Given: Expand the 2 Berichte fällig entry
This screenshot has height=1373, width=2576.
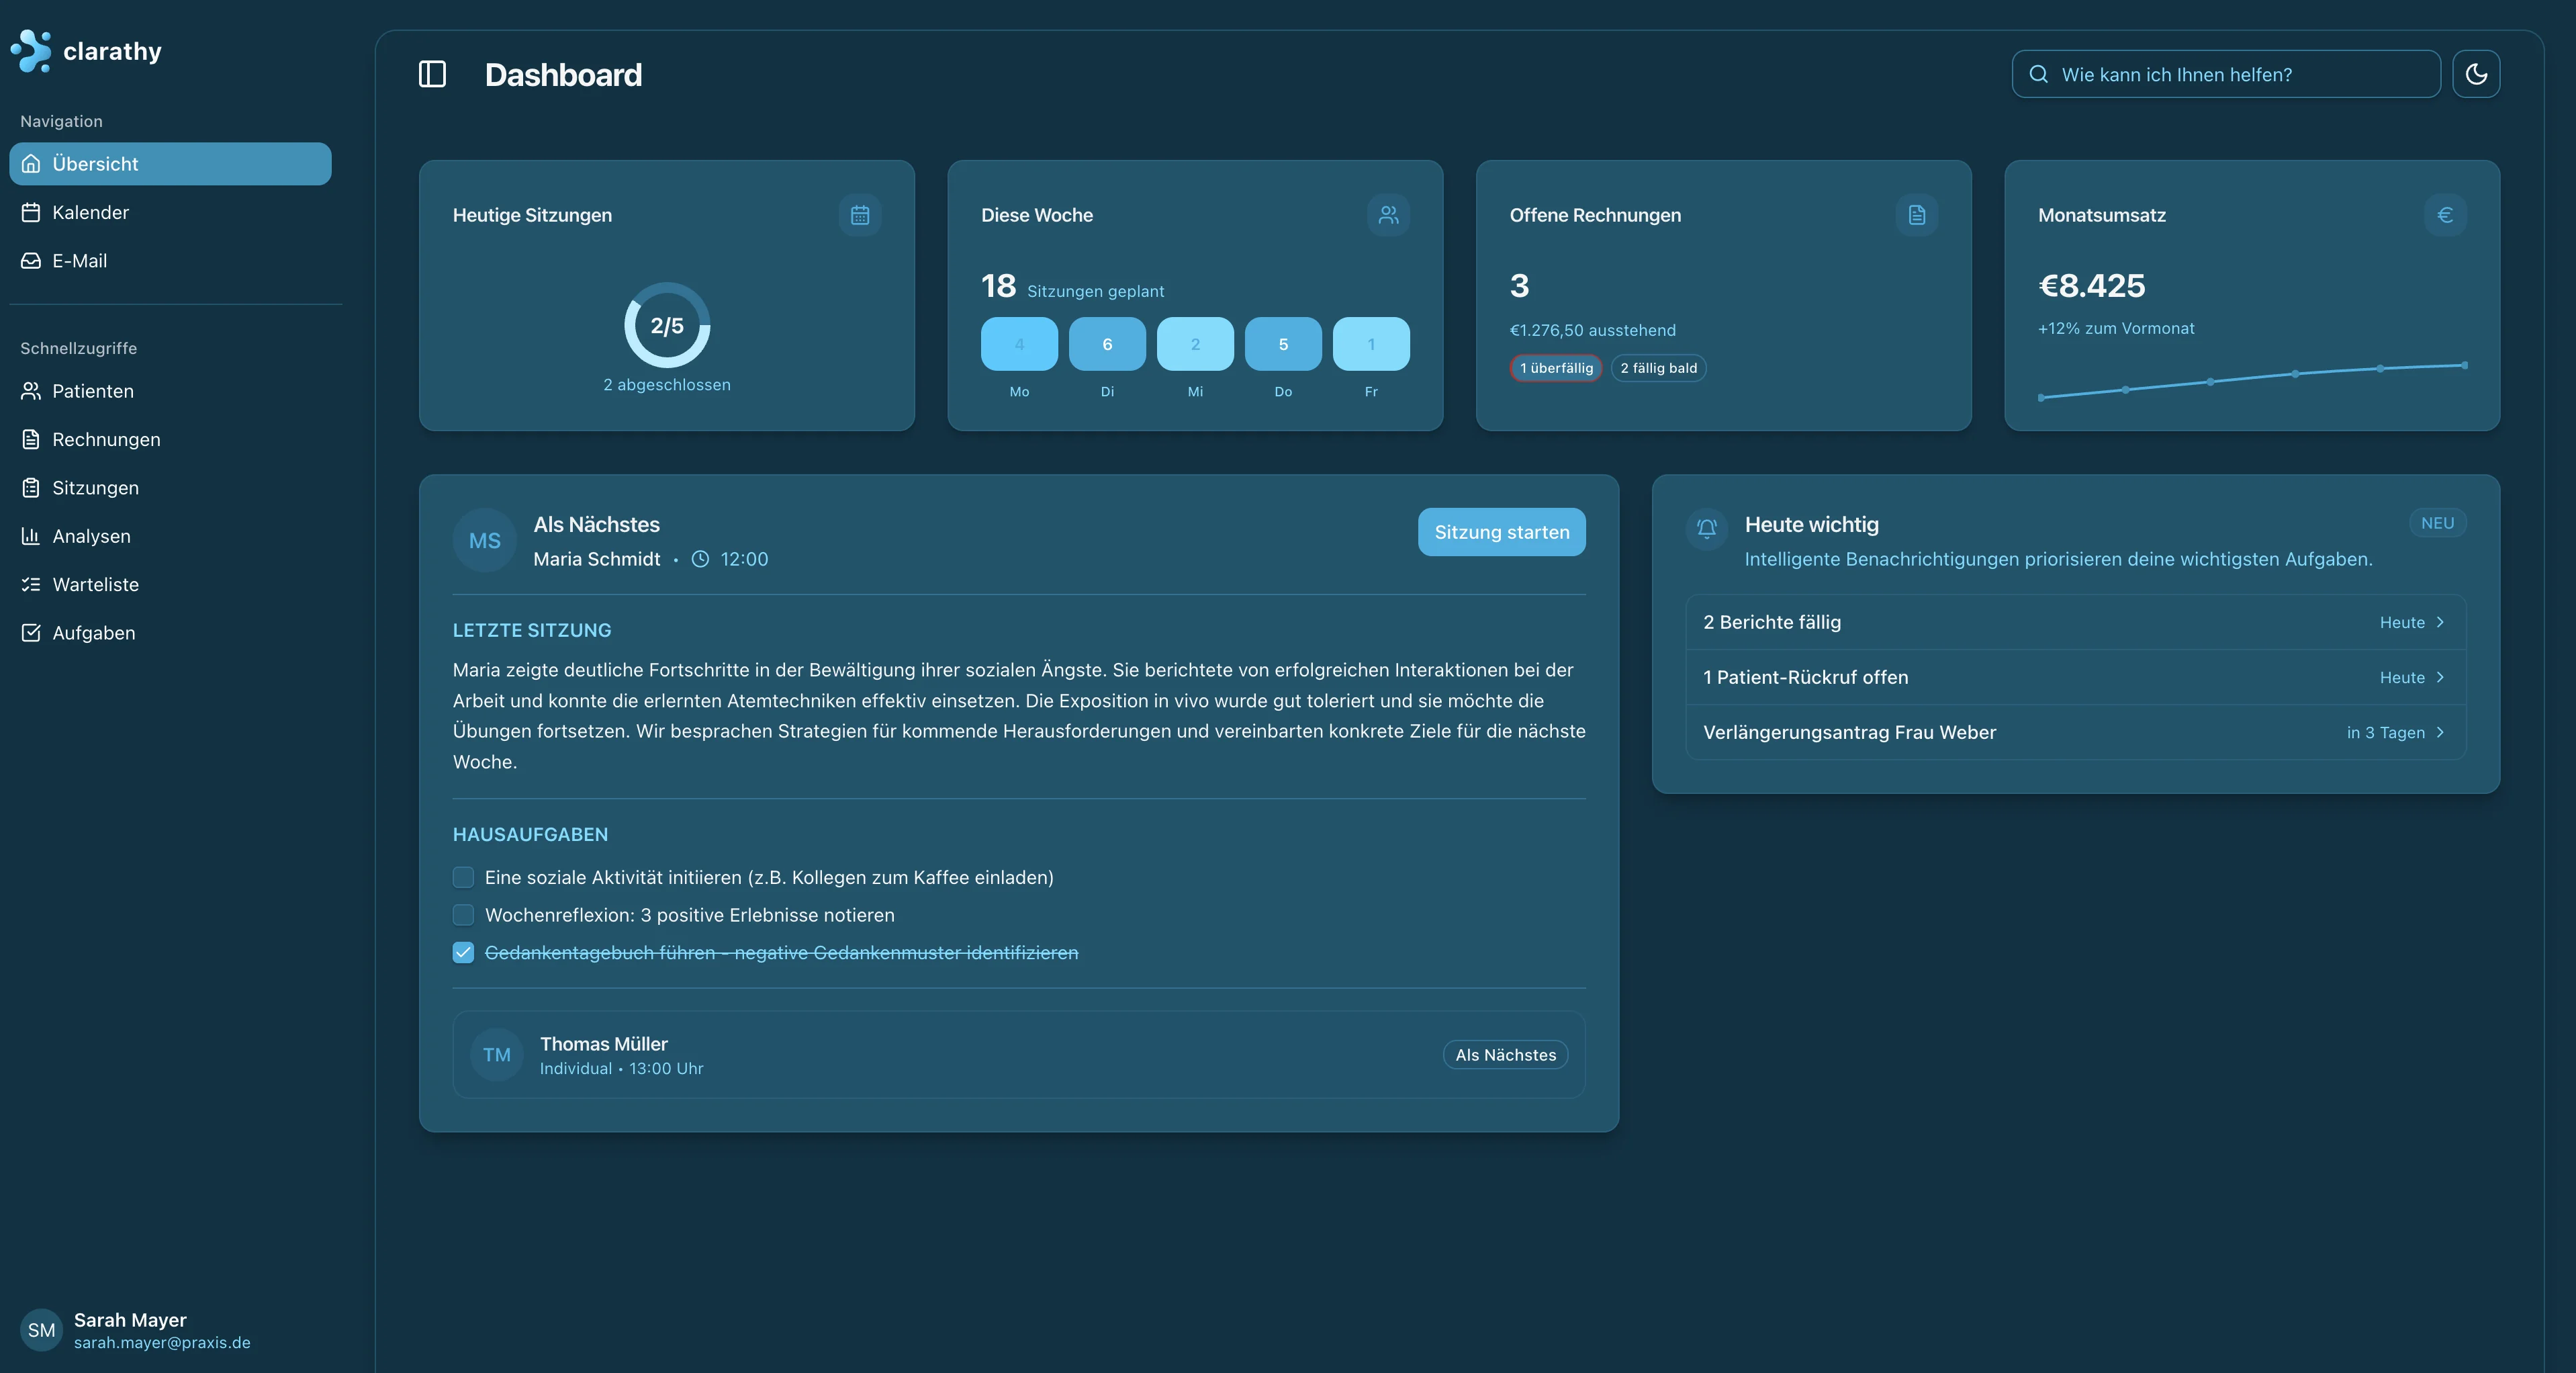Looking at the screenshot, I should coord(2440,622).
